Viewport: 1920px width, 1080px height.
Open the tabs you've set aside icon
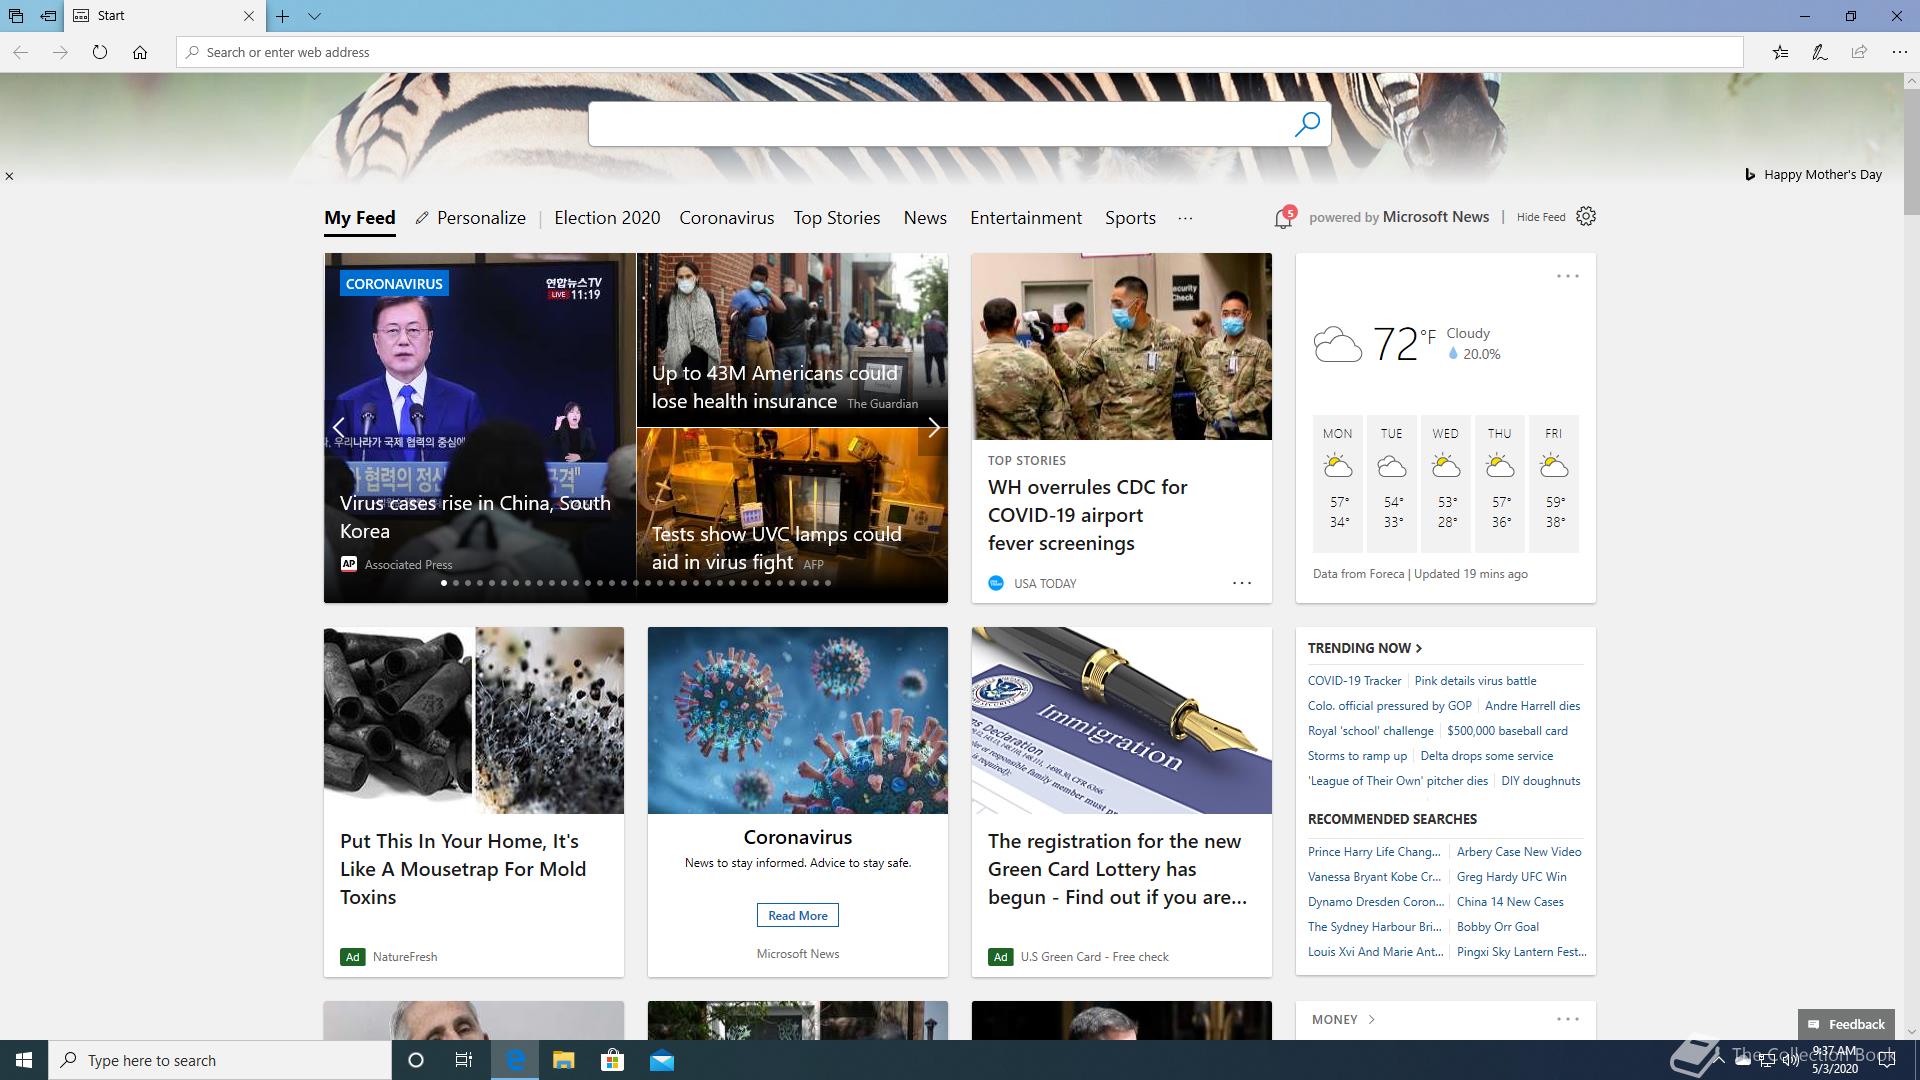click(16, 16)
